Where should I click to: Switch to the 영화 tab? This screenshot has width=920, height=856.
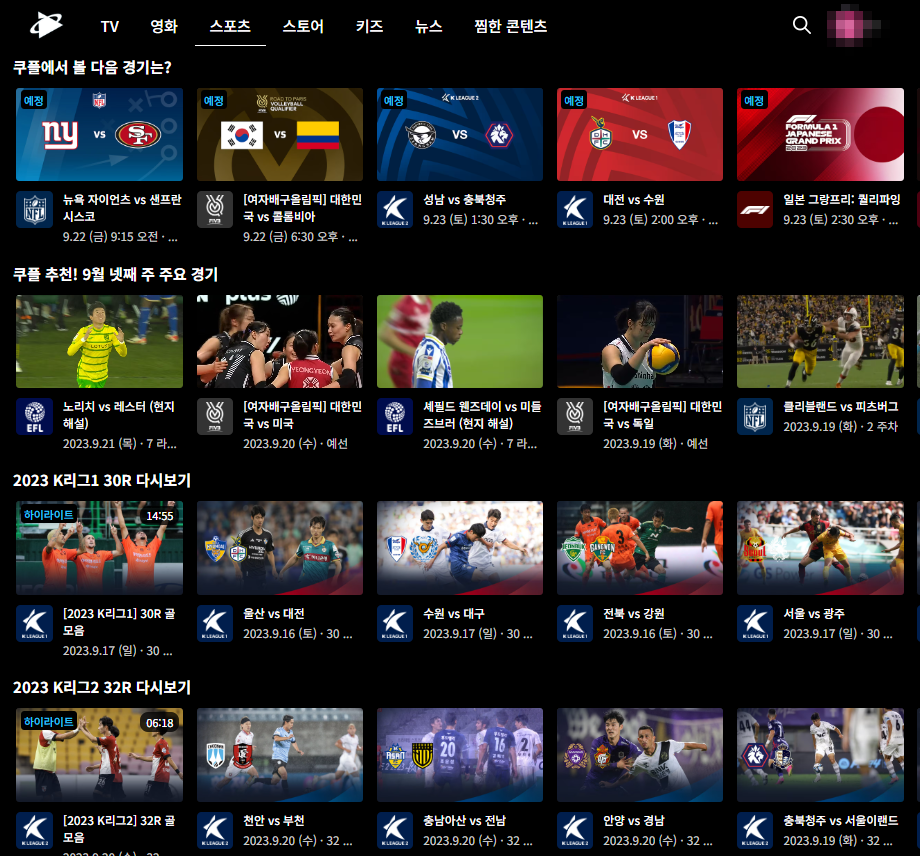(x=164, y=26)
